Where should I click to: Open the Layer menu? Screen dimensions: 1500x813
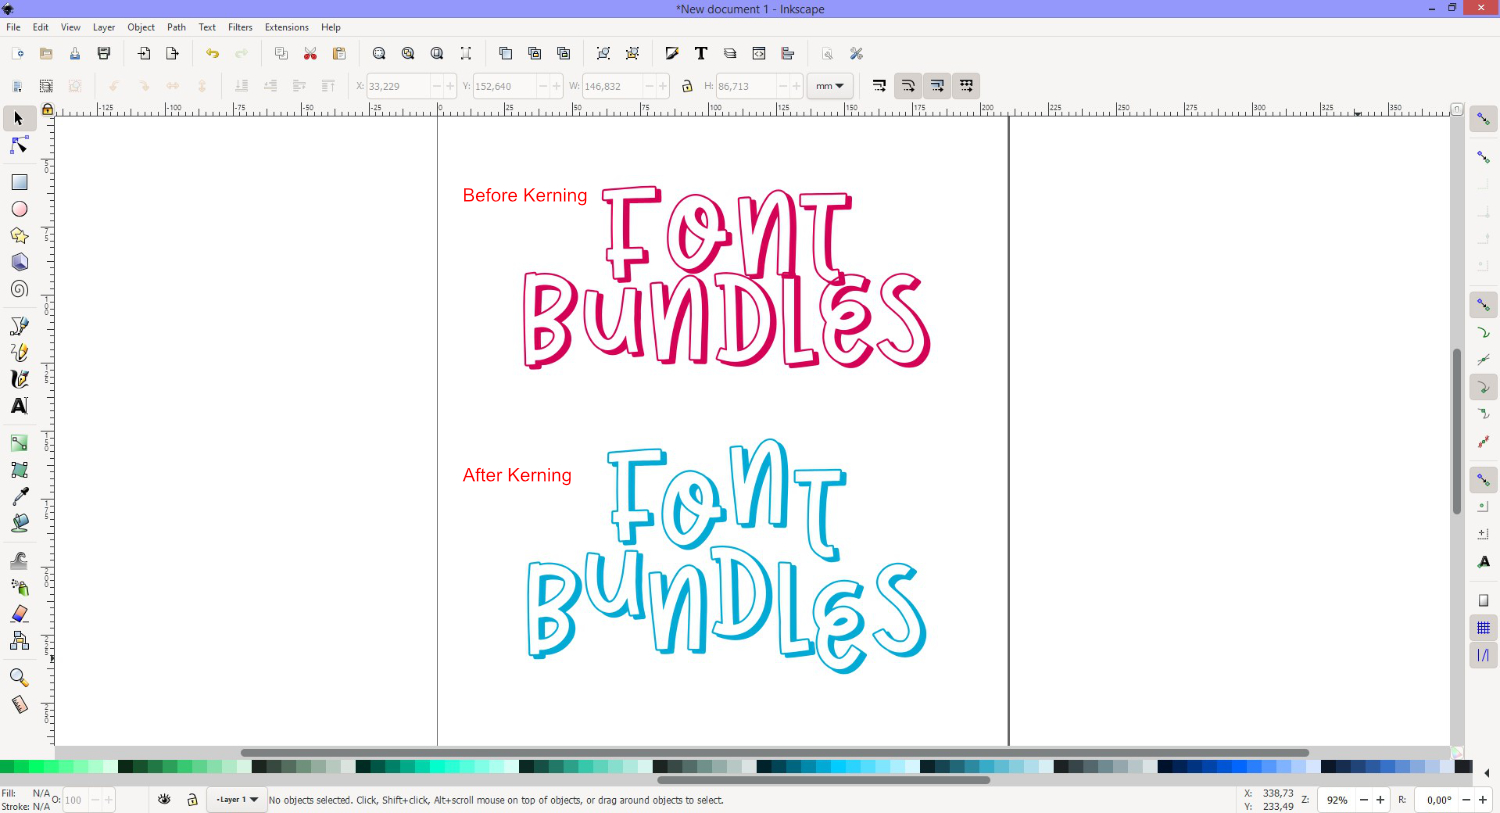point(104,27)
